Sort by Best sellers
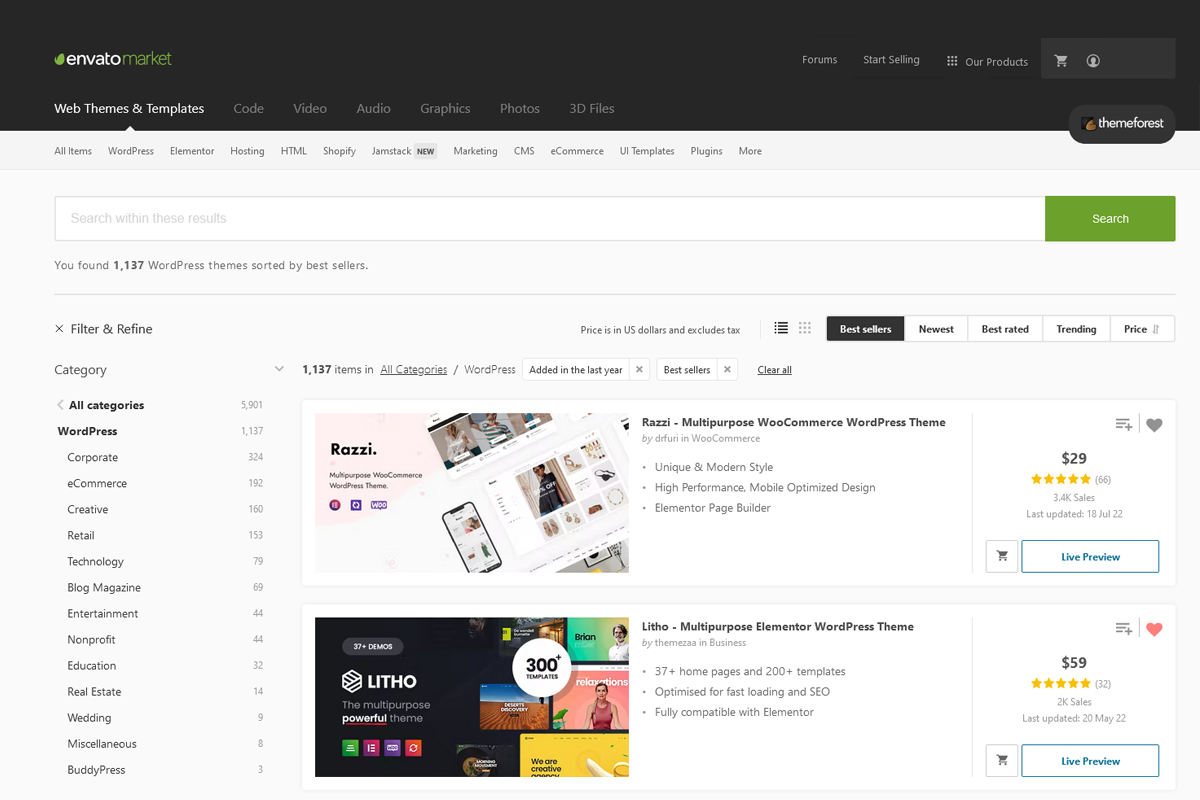 coord(865,328)
